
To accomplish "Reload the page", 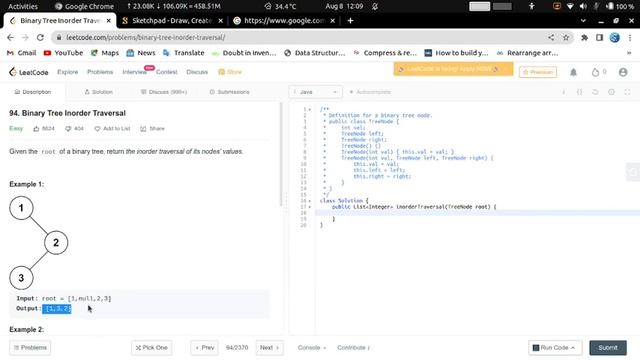I will click(x=40, y=38).
